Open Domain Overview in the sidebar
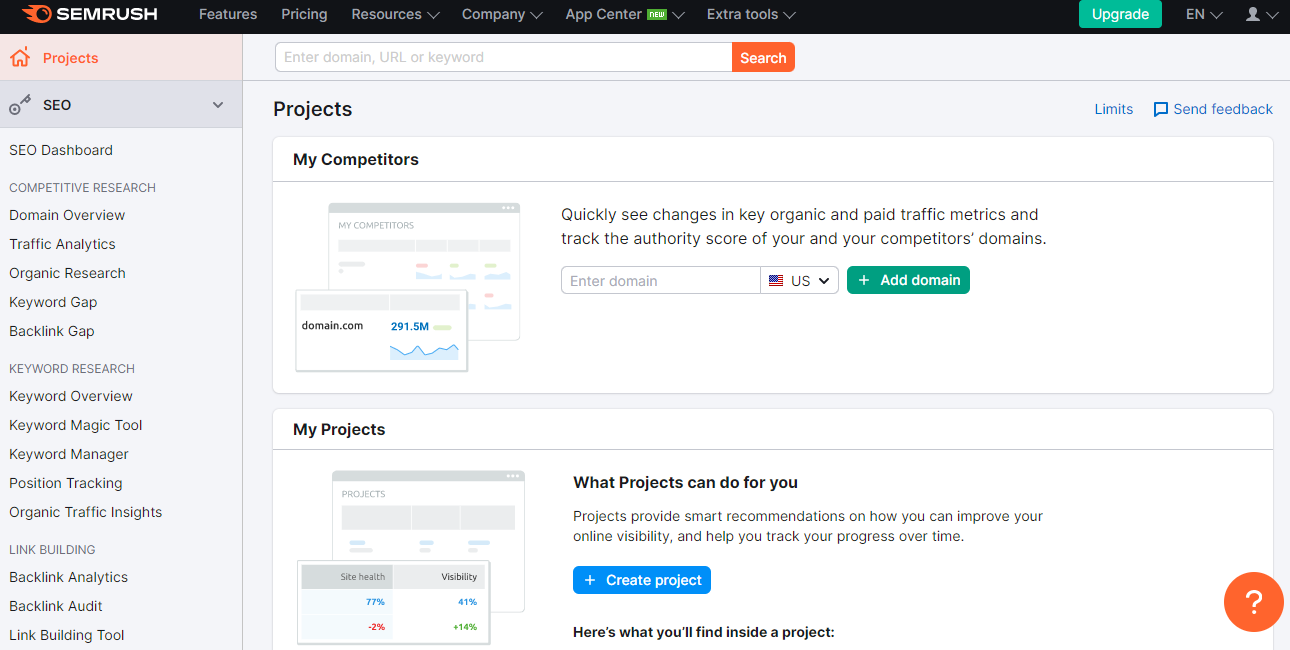 pyautogui.click(x=67, y=215)
